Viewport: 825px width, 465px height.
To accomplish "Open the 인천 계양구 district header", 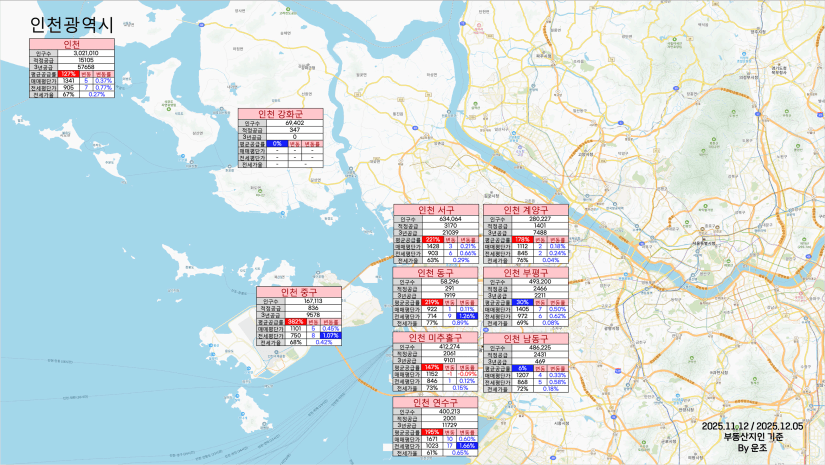I will click(526, 210).
